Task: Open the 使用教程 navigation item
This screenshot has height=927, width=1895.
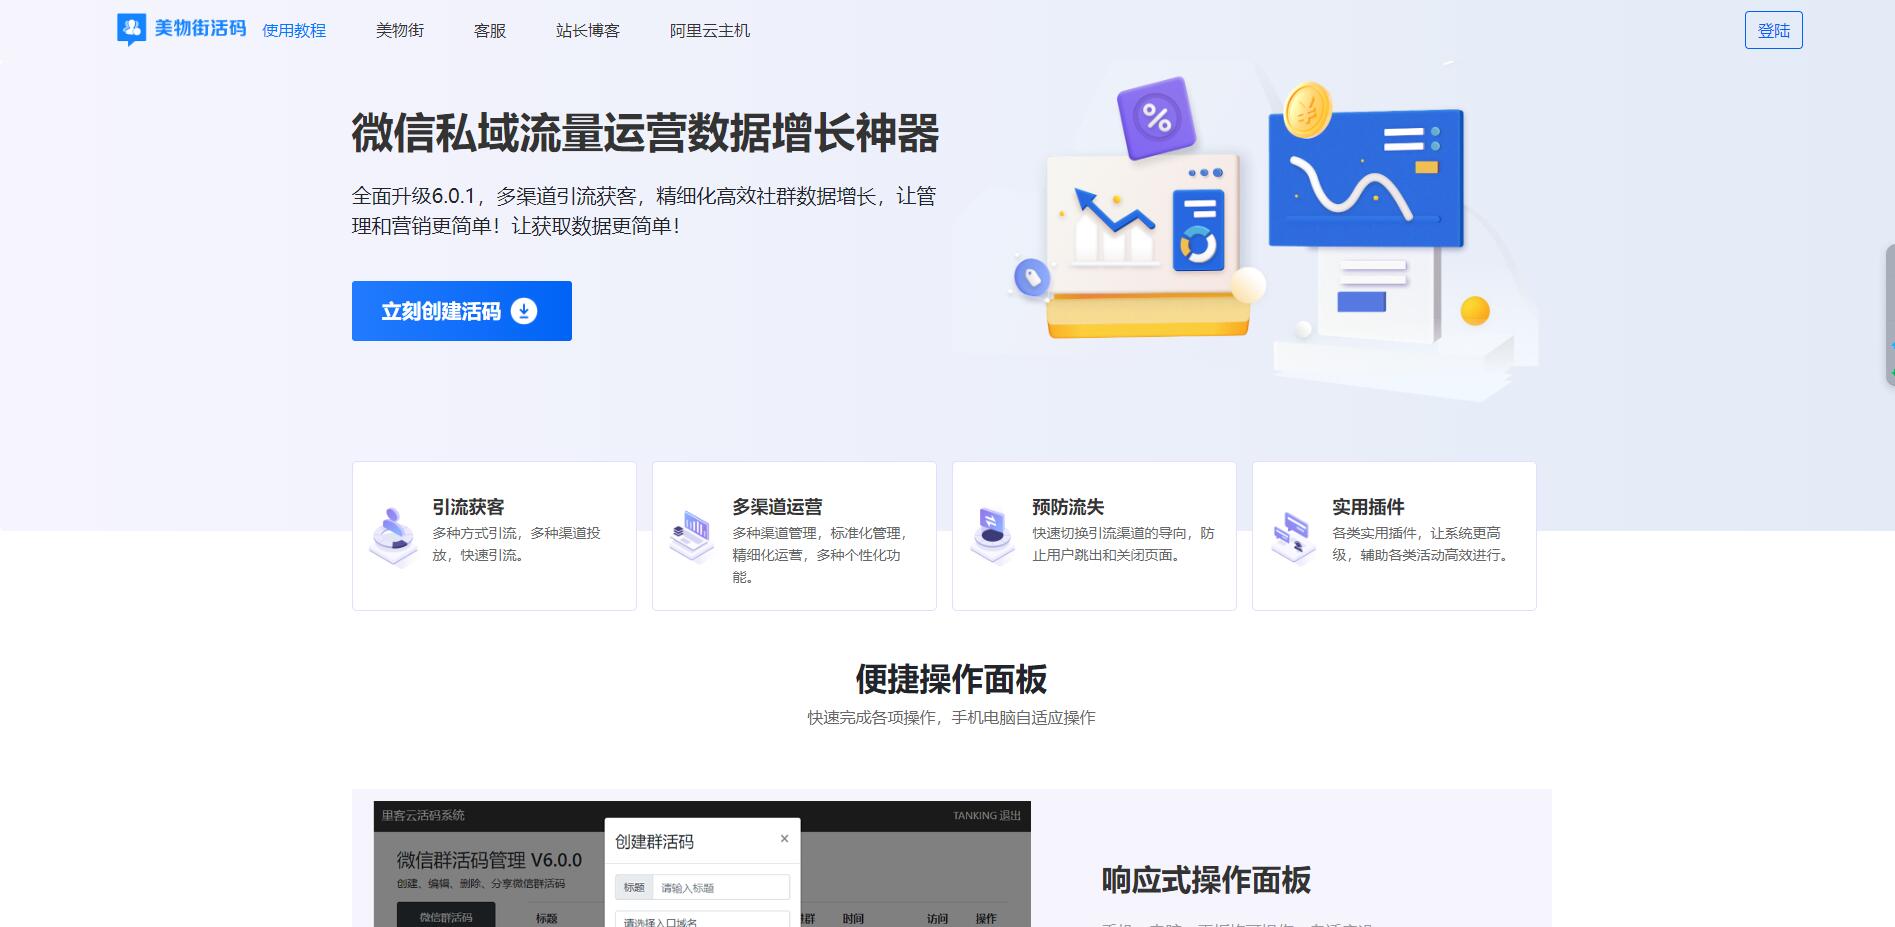Action: click(294, 31)
